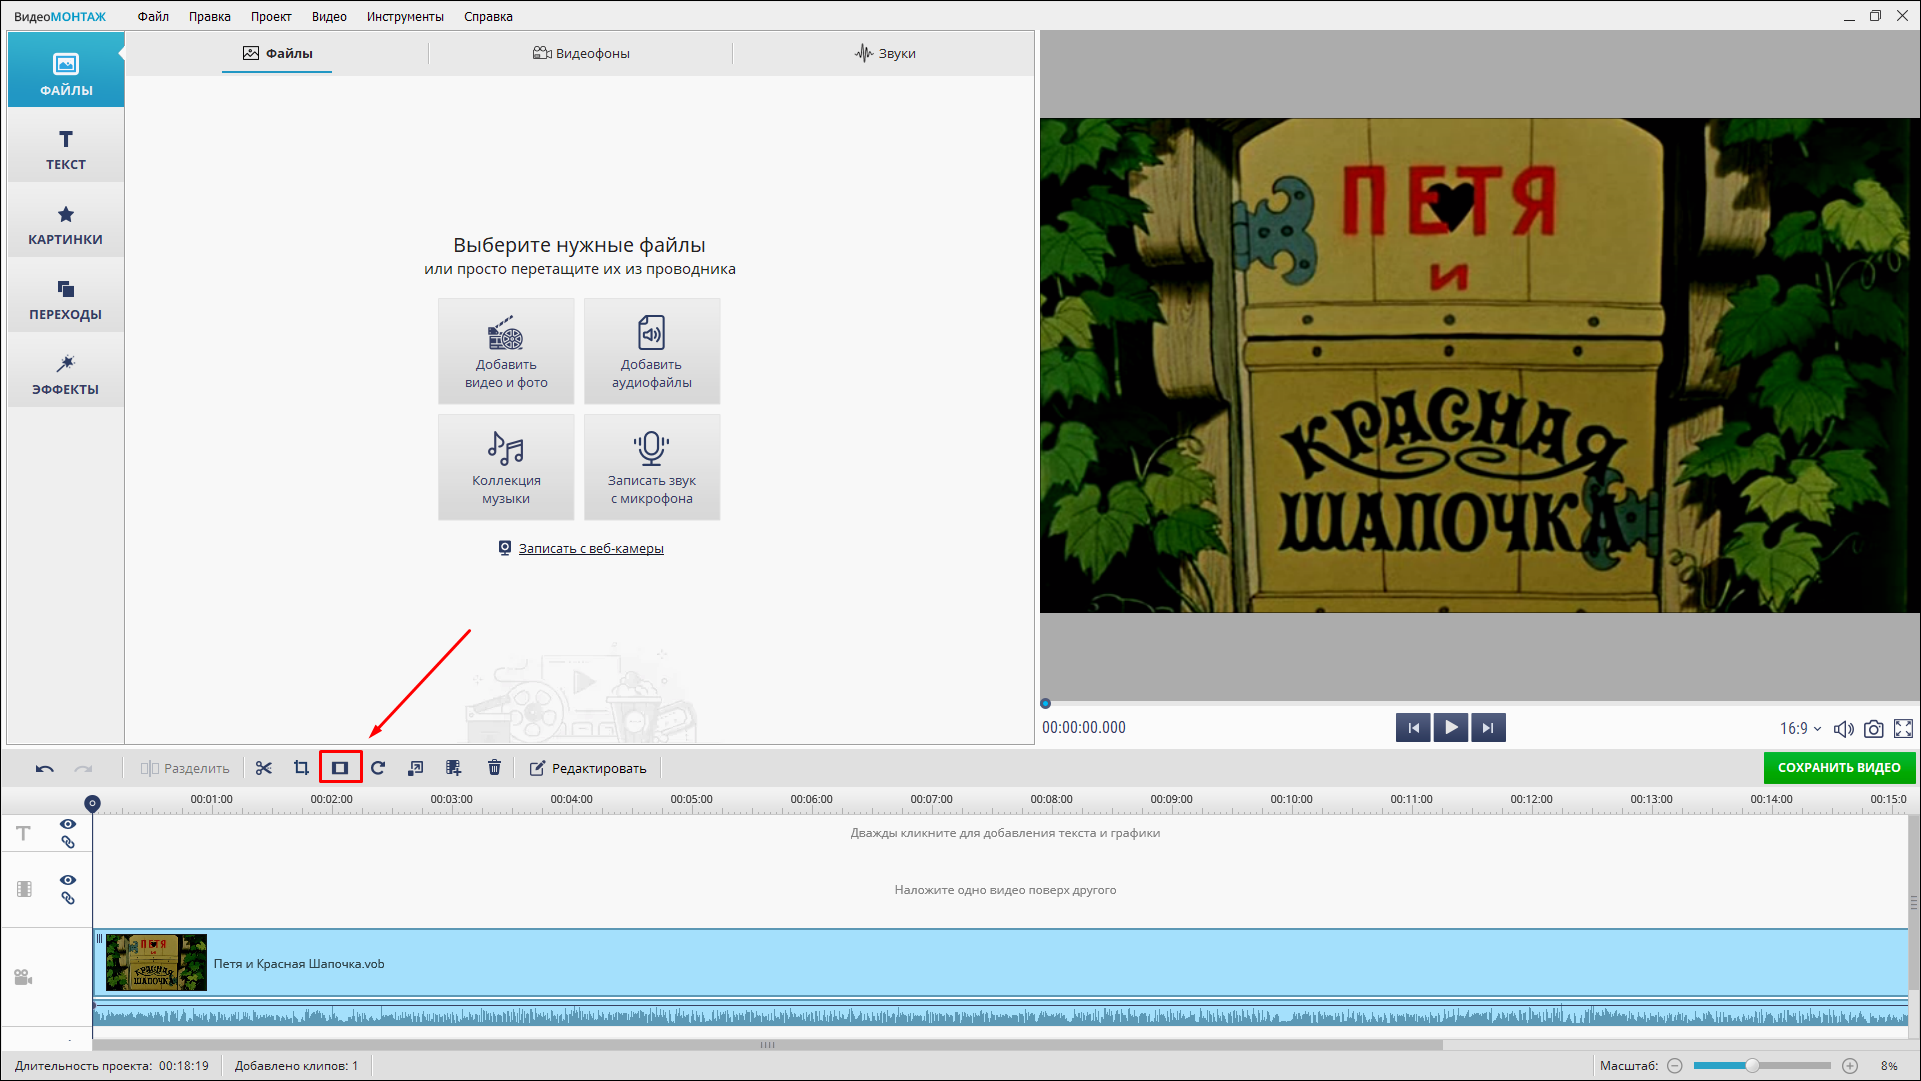Click the 00:05:00 timeline ruler mark

691,800
